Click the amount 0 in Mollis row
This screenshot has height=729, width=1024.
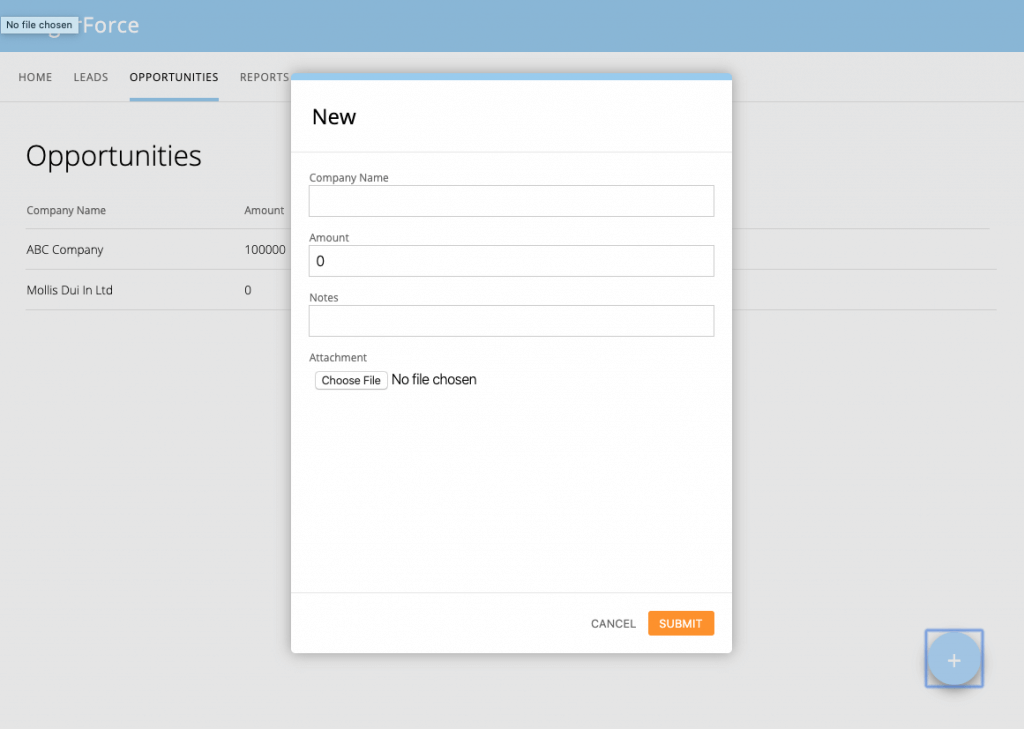point(248,290)
